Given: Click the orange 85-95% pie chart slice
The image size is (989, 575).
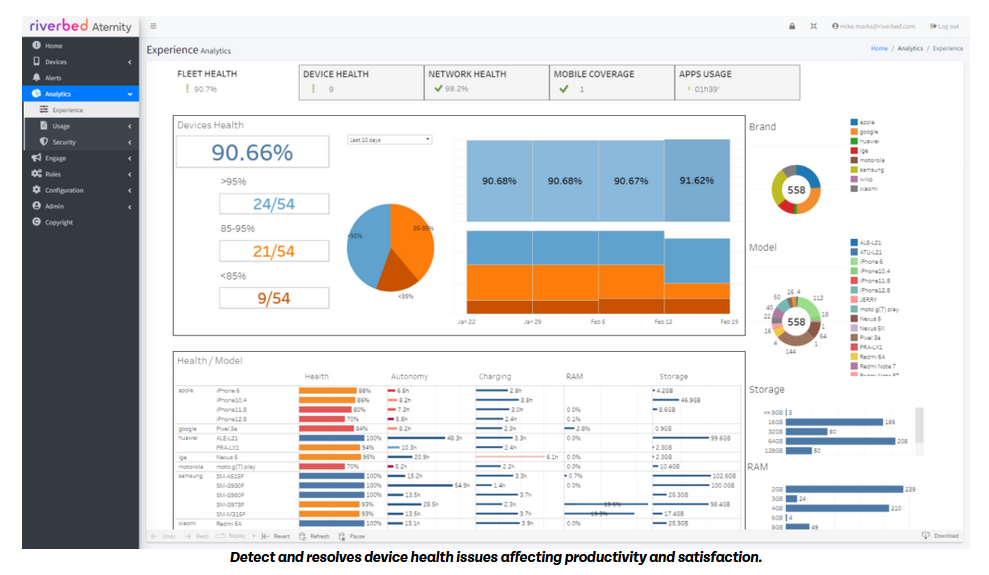Looking at the screenshot, I should coord(413,236).
